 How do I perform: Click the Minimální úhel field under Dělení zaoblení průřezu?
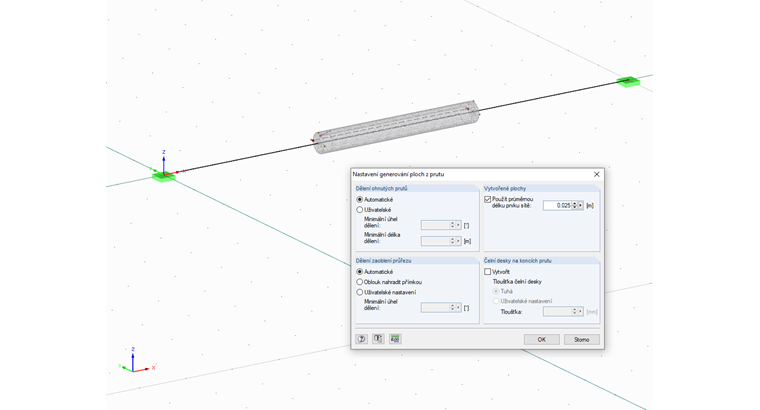click(435, 308)
